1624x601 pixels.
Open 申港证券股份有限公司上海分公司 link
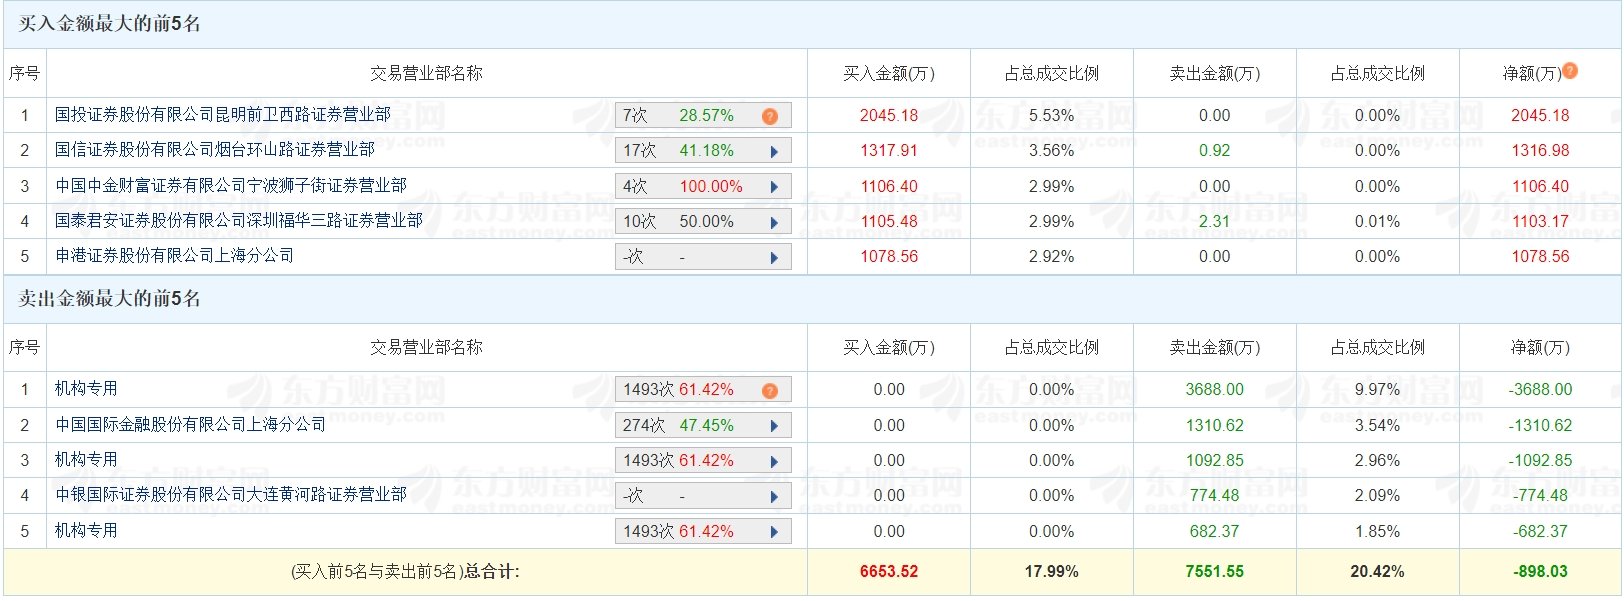click(x=174, y=256)
